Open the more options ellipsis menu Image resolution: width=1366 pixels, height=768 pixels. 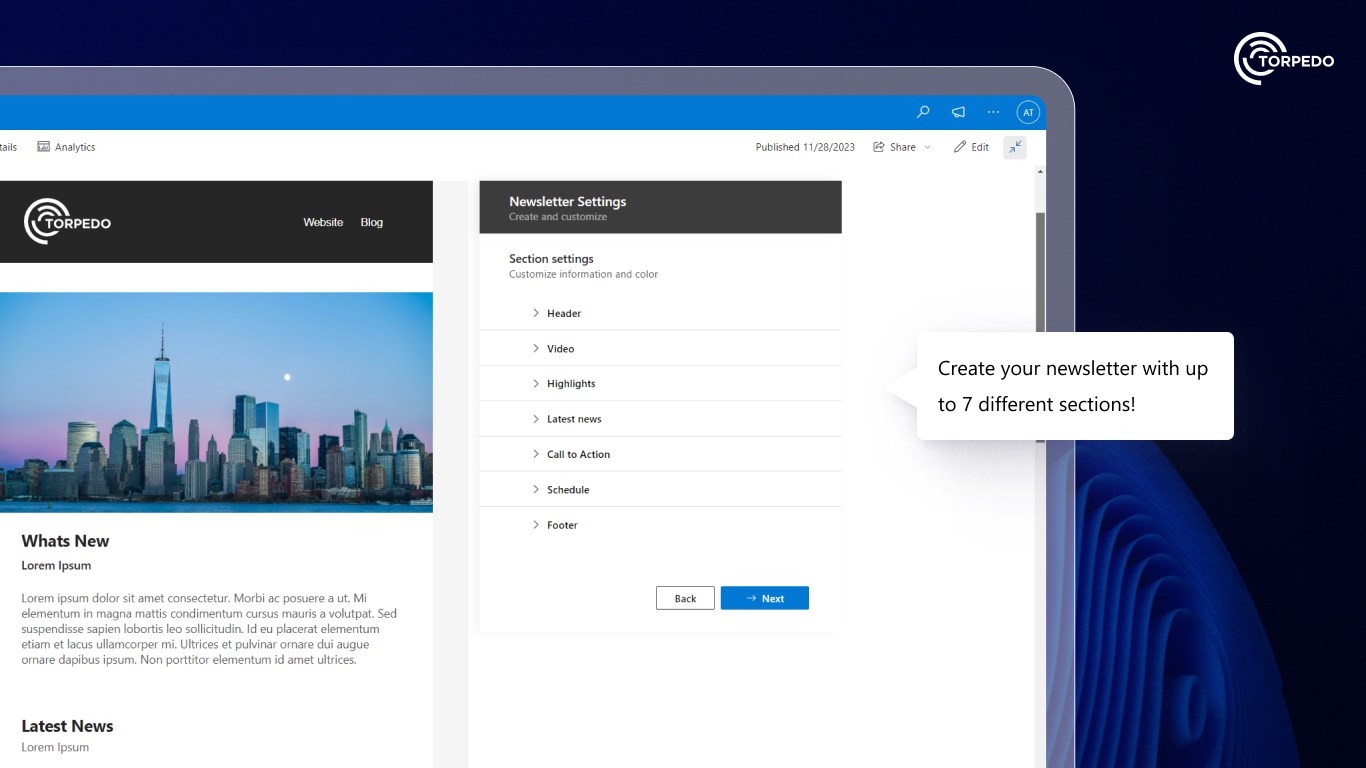pos(993,112)
